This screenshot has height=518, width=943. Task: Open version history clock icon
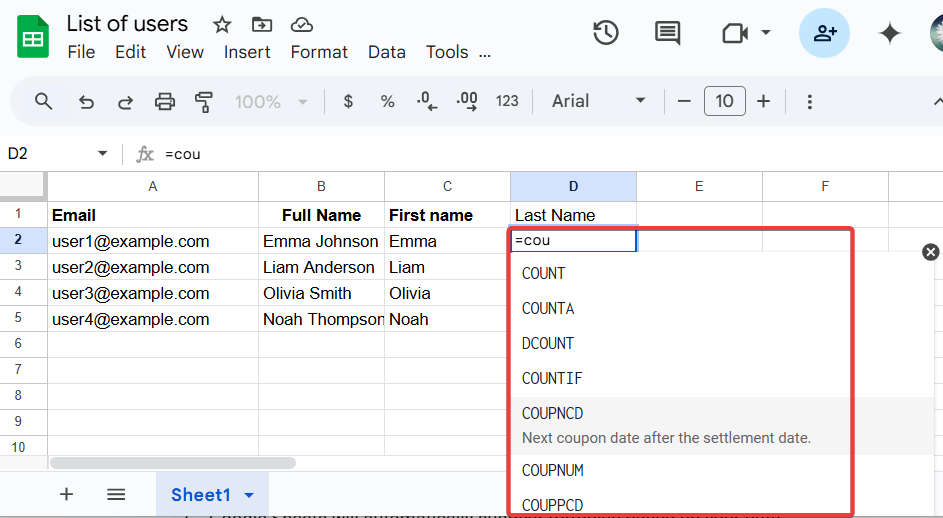(606, 32)
